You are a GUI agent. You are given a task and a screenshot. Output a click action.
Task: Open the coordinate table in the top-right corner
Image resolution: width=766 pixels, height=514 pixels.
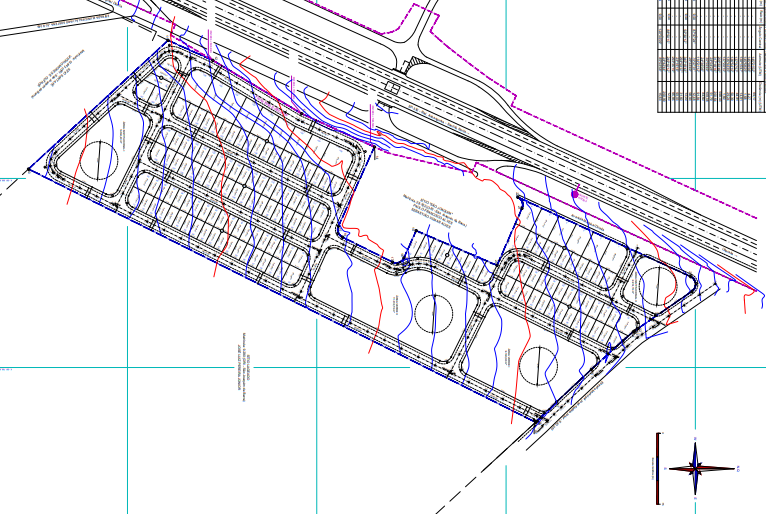(711, 55)
